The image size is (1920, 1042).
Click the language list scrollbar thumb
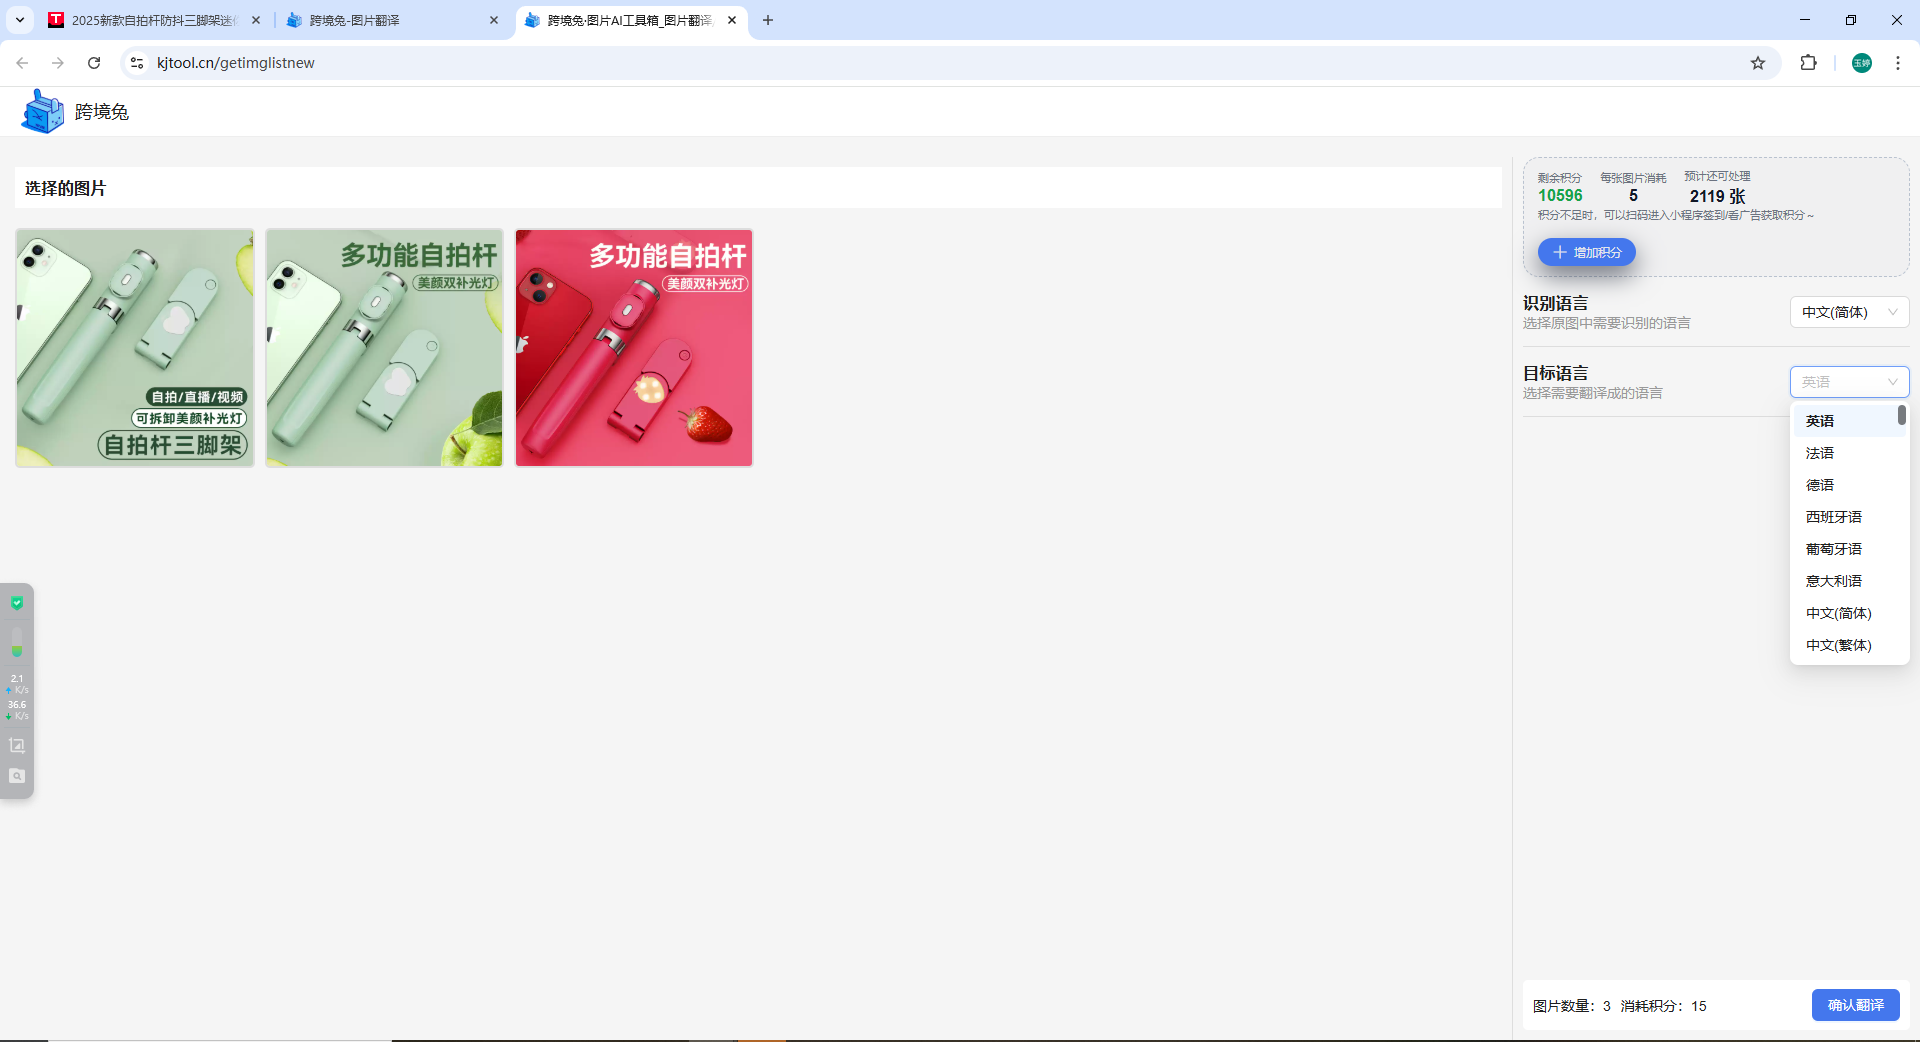[1902, 415]
